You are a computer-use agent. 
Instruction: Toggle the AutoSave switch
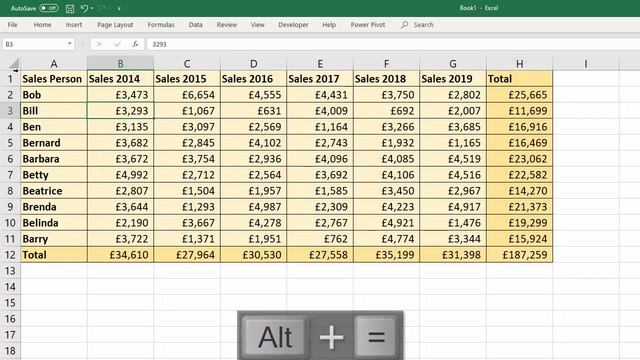[x=49, y=8]
